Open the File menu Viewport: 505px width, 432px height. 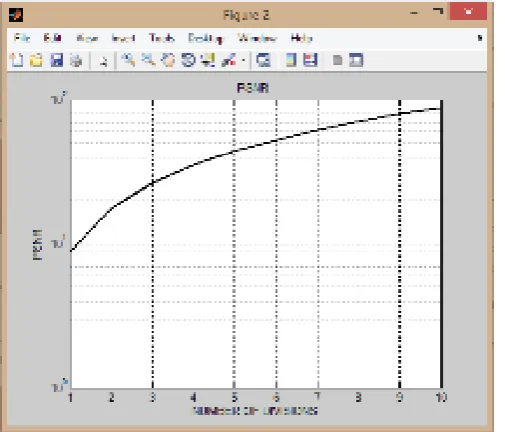pos(22,38)
